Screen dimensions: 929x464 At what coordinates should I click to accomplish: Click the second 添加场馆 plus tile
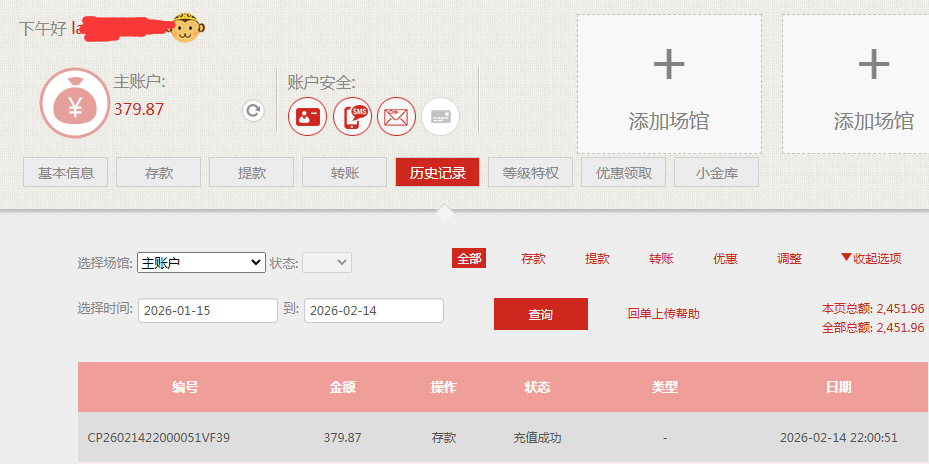(873, 84)
